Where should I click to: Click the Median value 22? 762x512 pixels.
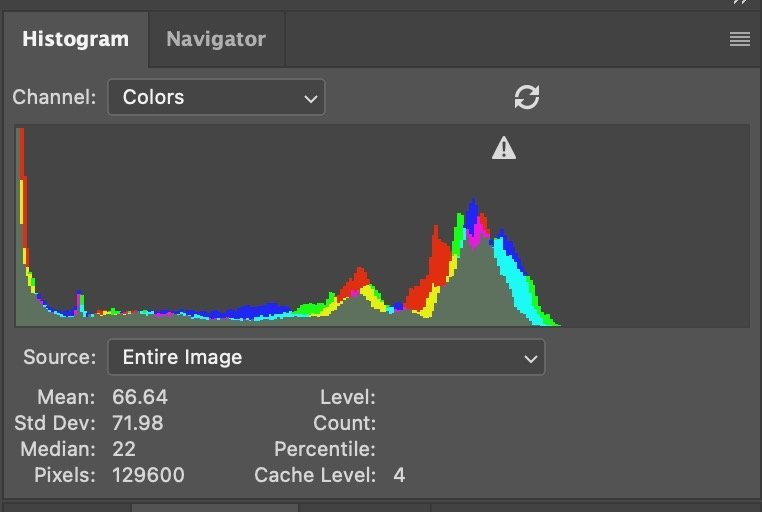pos(124,449)
